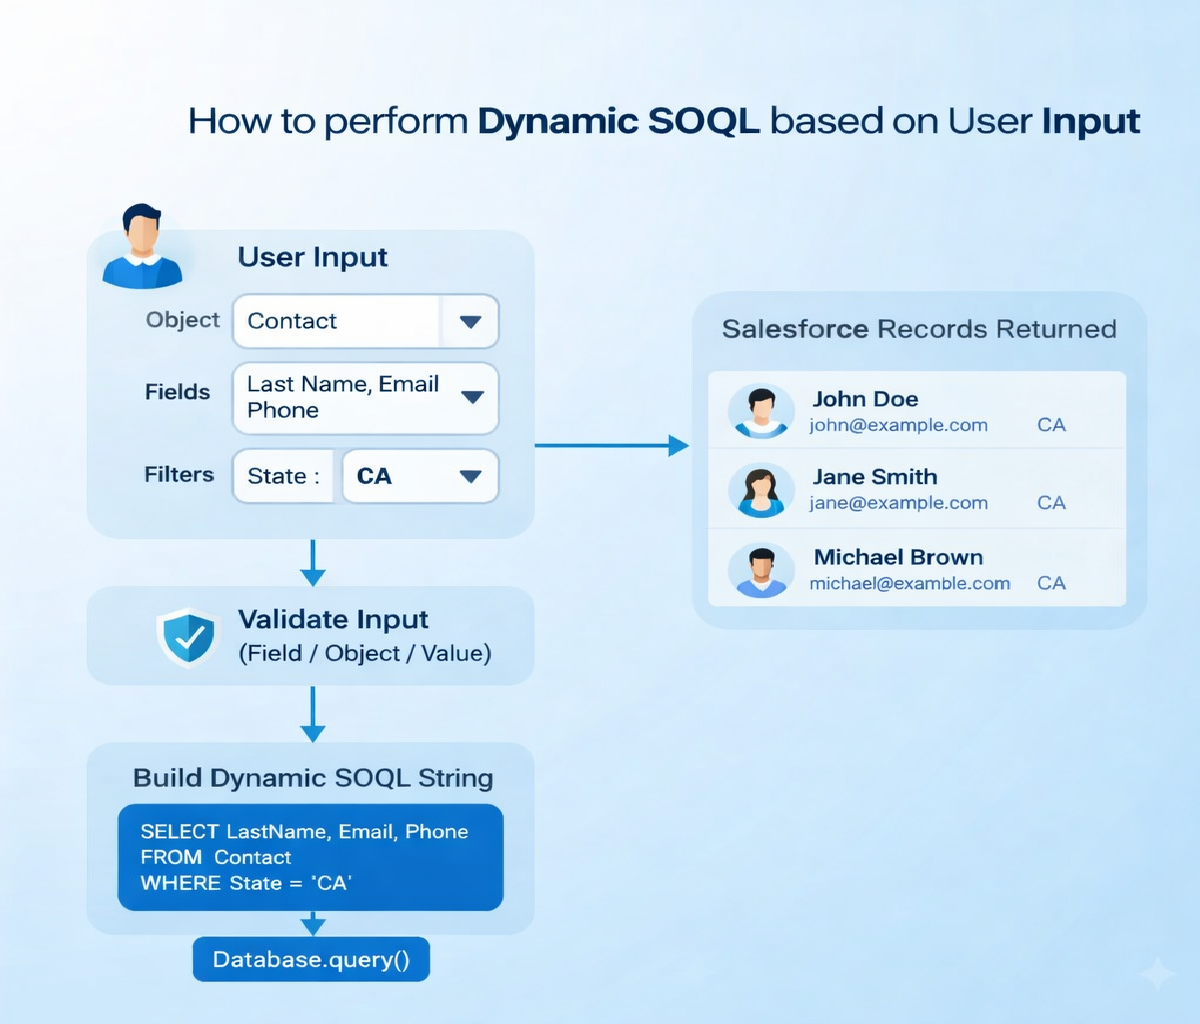Click John Doe's avatar thumbnail
The image size is (1200, 1024).
point(762,411)
